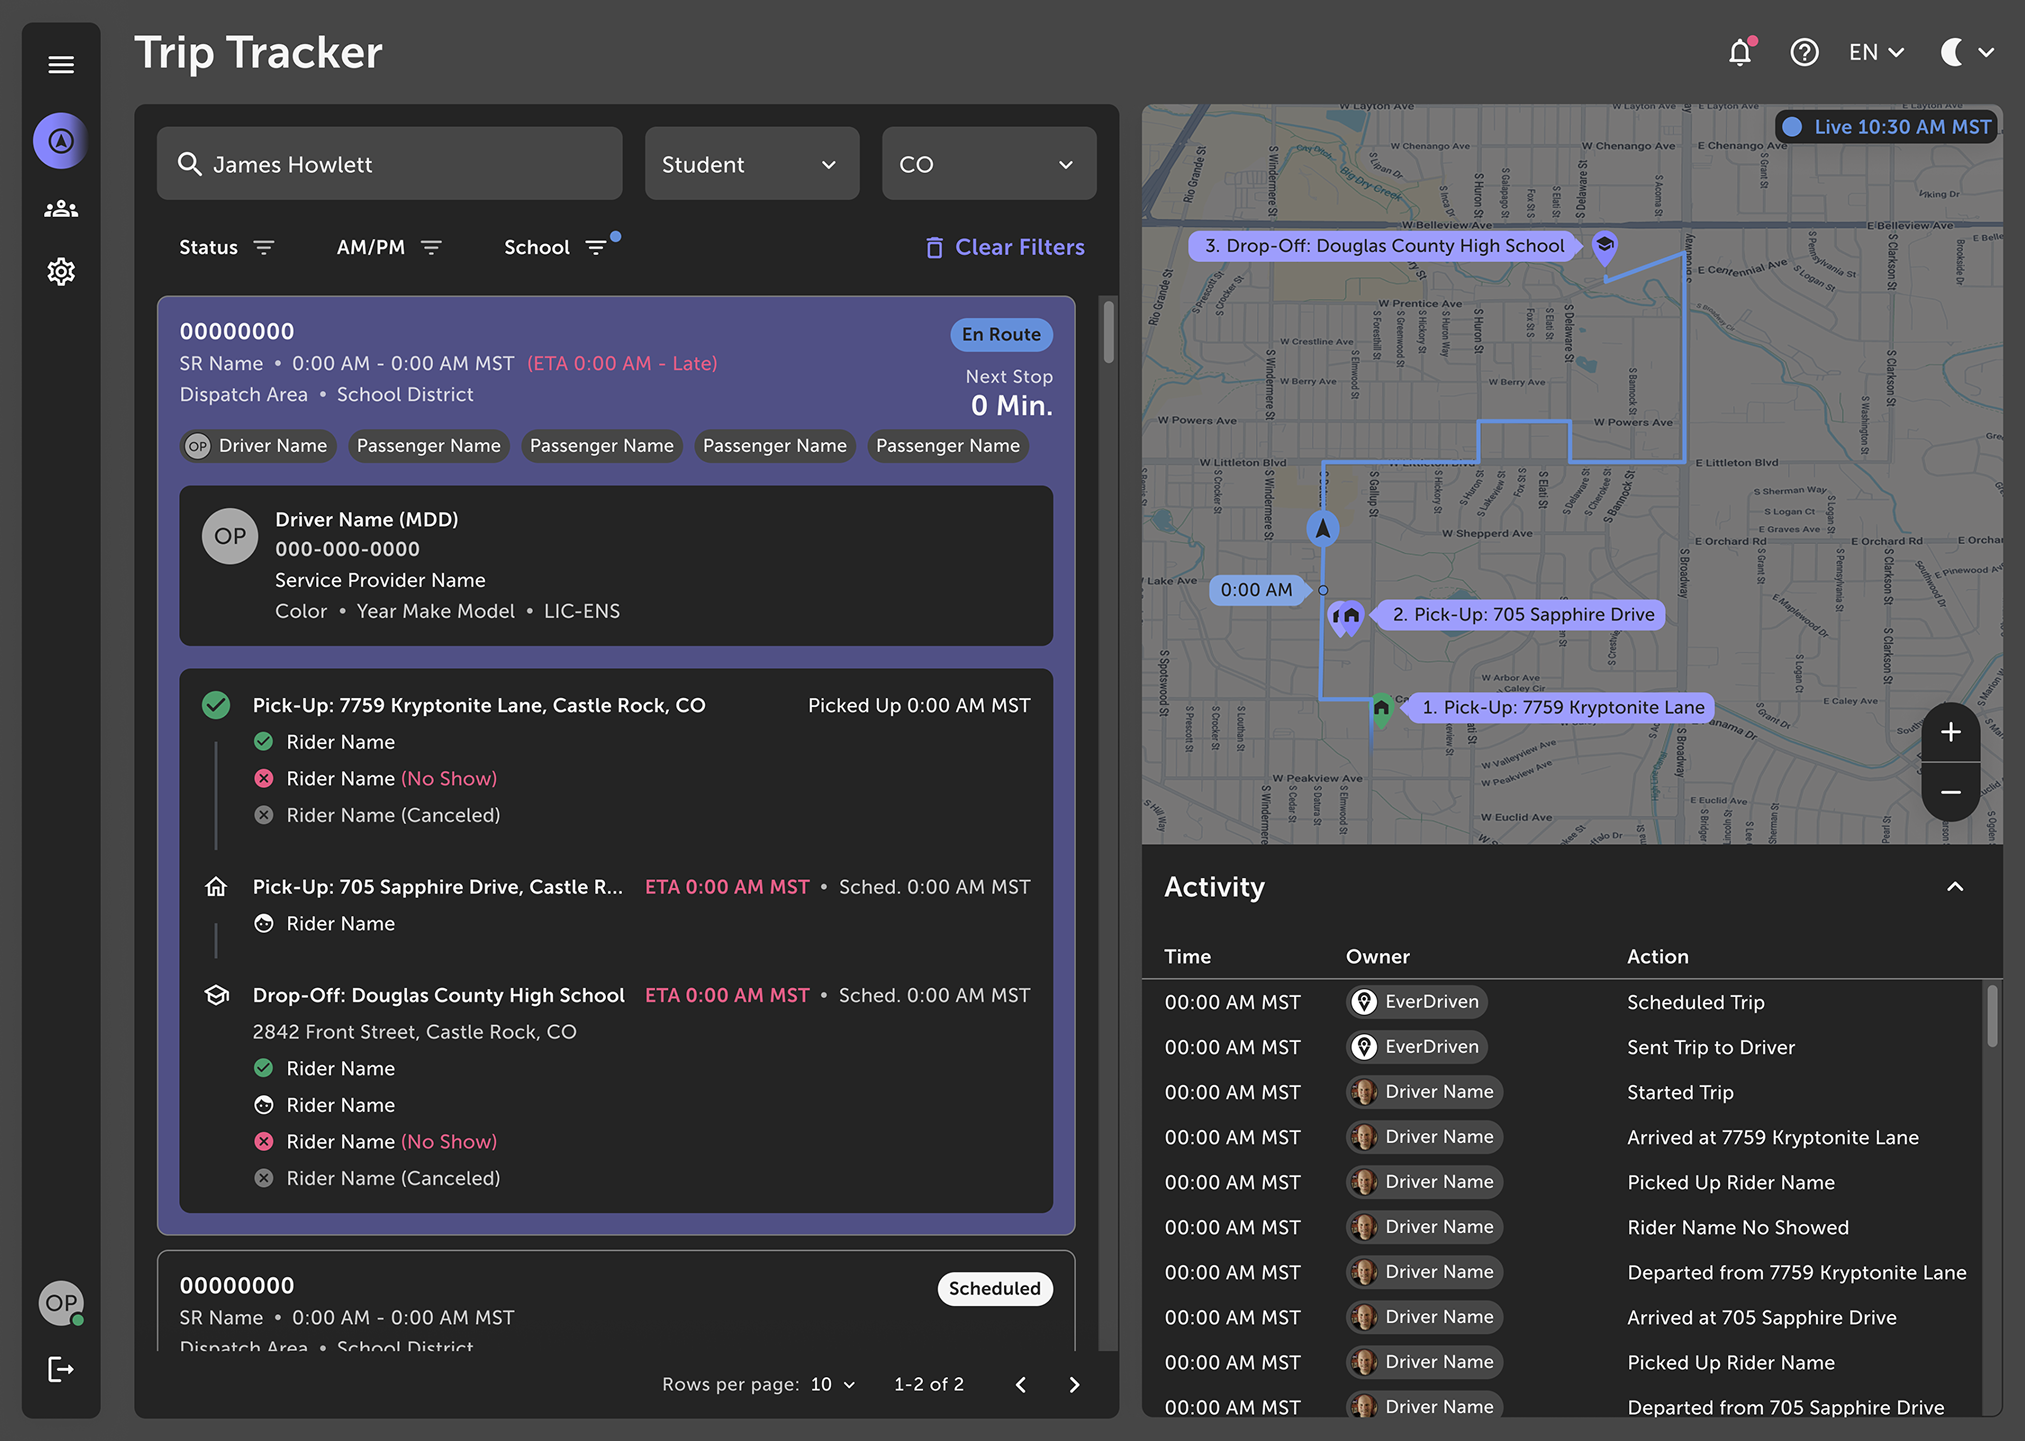Click the Douglas County High School map pin
2025x1442 pixels.
click(x=1604, y=246)
